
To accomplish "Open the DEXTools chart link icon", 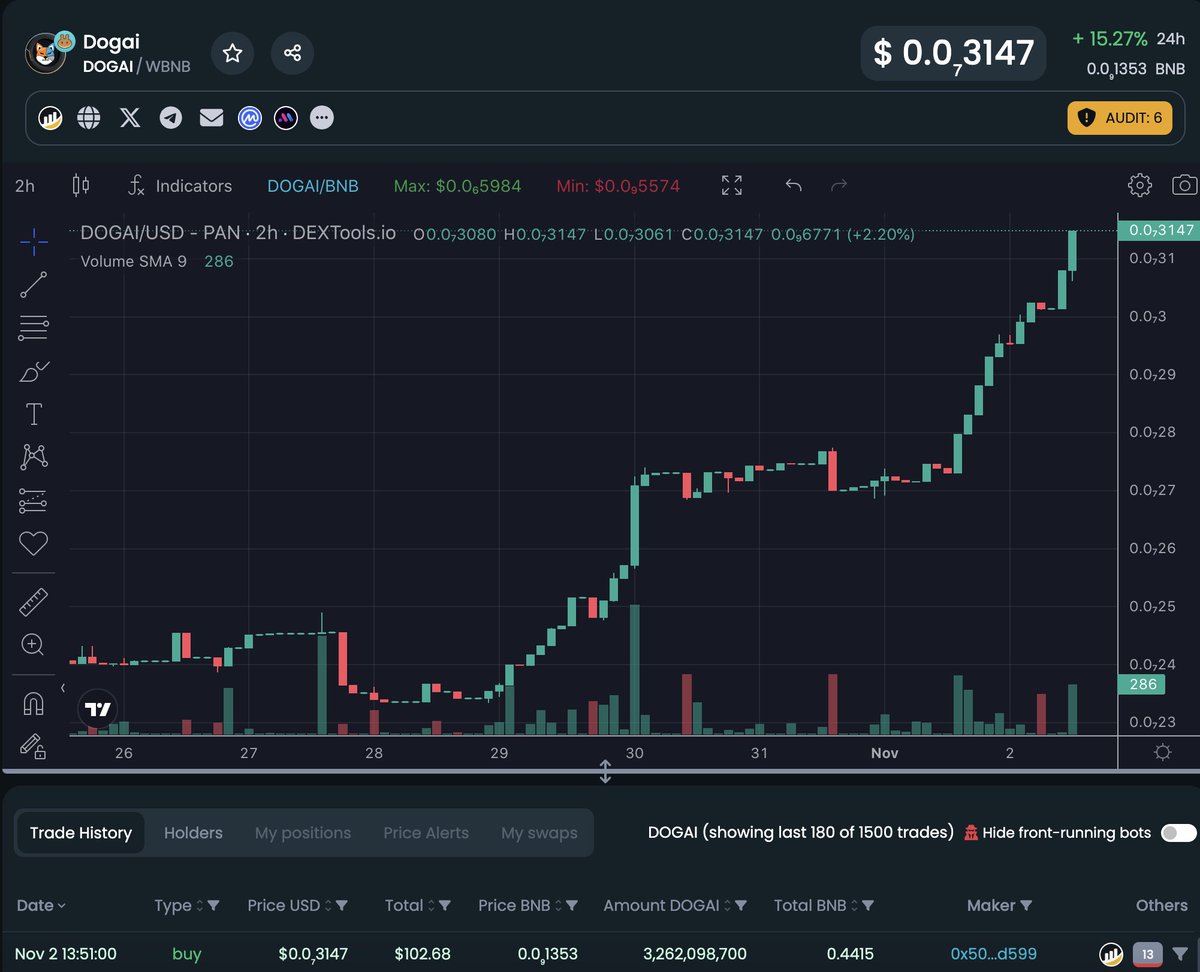I will (x=51, y=118).
